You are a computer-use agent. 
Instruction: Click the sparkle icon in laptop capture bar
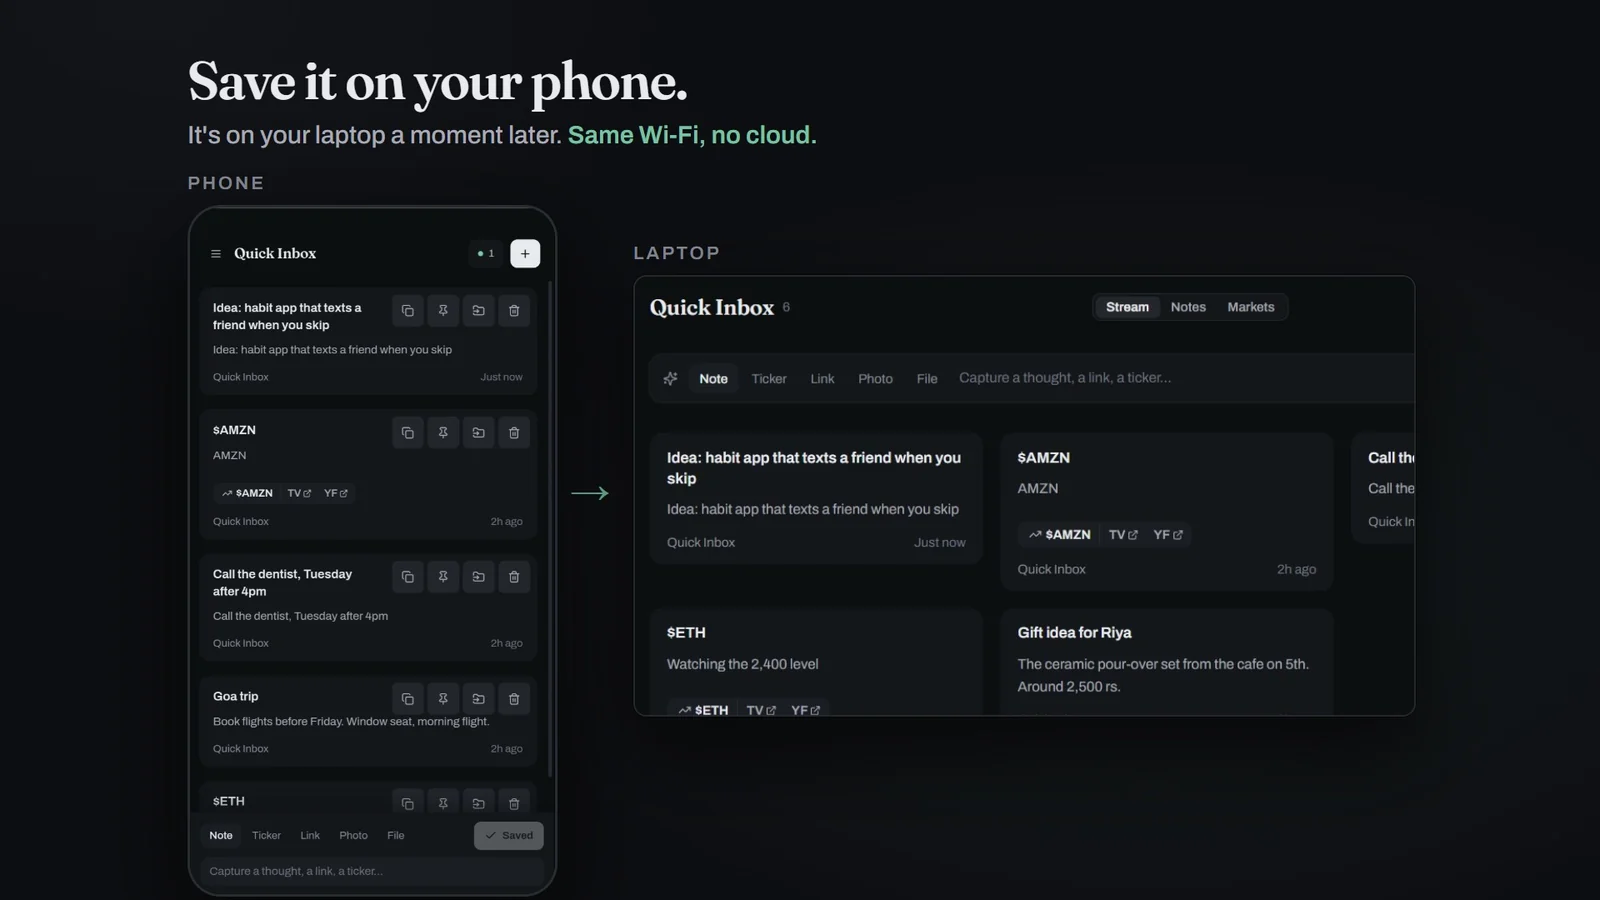pos(670,378)
